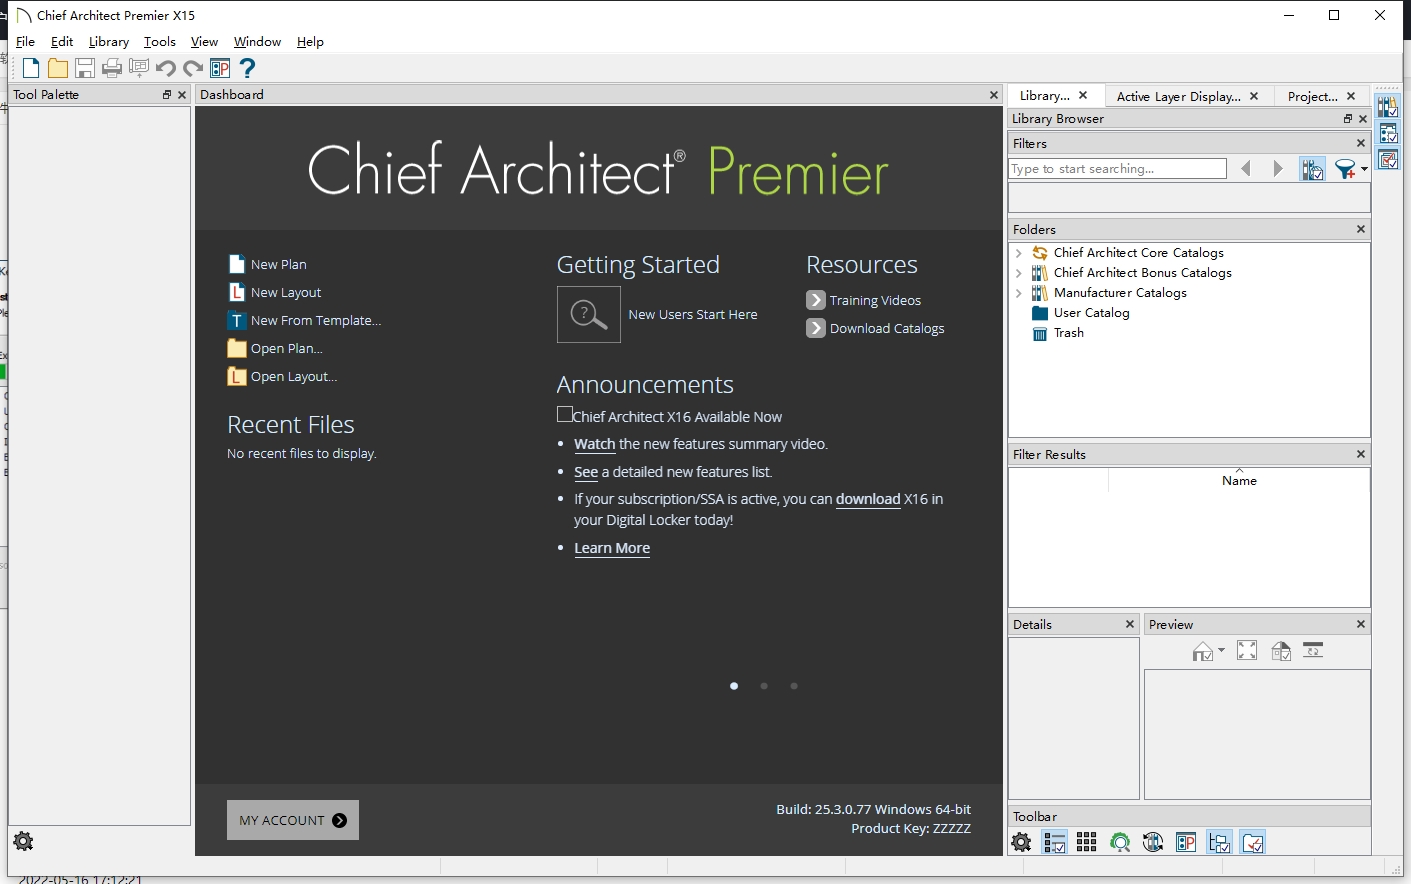Check the Chief Architect X16 Available Now checkbox
The height and width of the screenshot is (884, 1411).
(x=564, y=414)
